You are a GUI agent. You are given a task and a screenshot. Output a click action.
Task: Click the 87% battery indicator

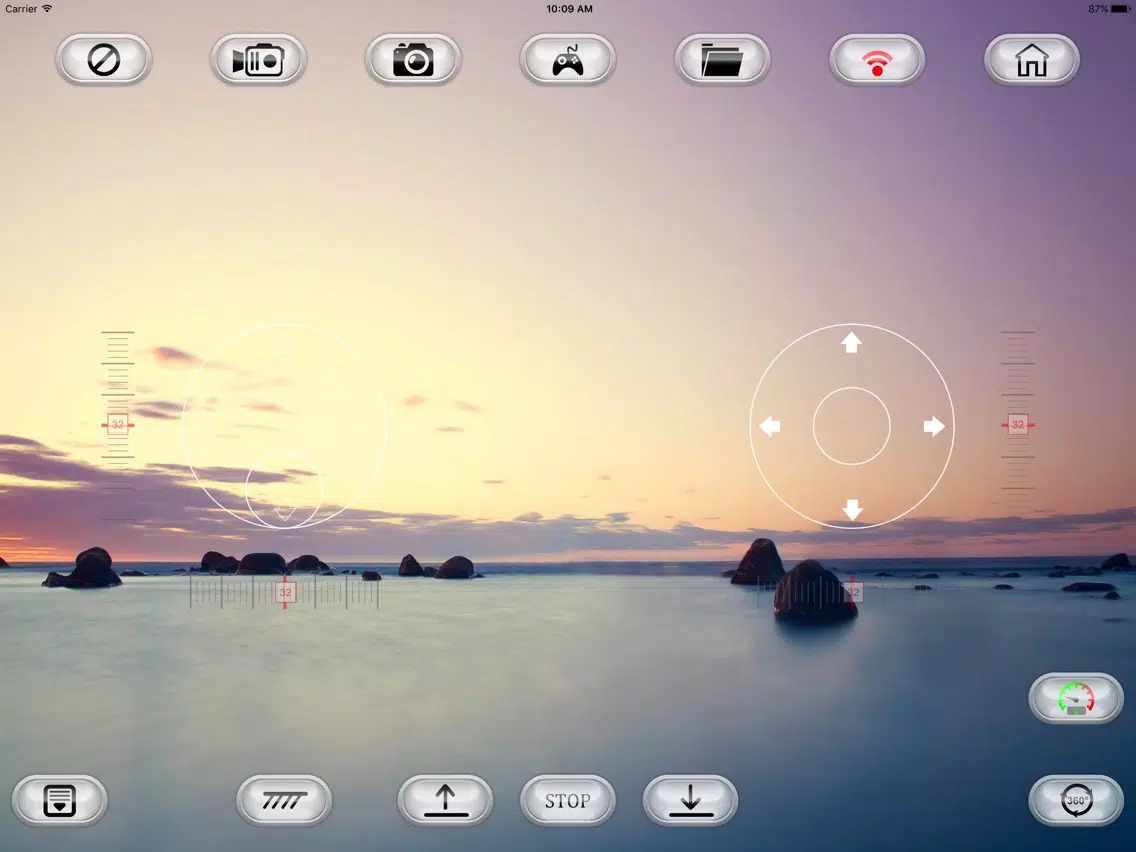pos(1108,9)
